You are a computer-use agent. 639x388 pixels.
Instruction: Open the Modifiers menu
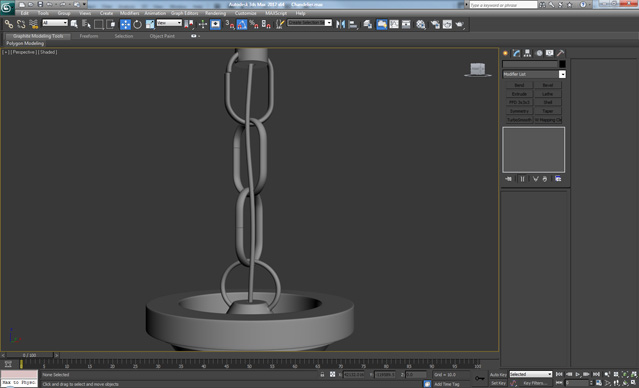[x=129, y=13]
